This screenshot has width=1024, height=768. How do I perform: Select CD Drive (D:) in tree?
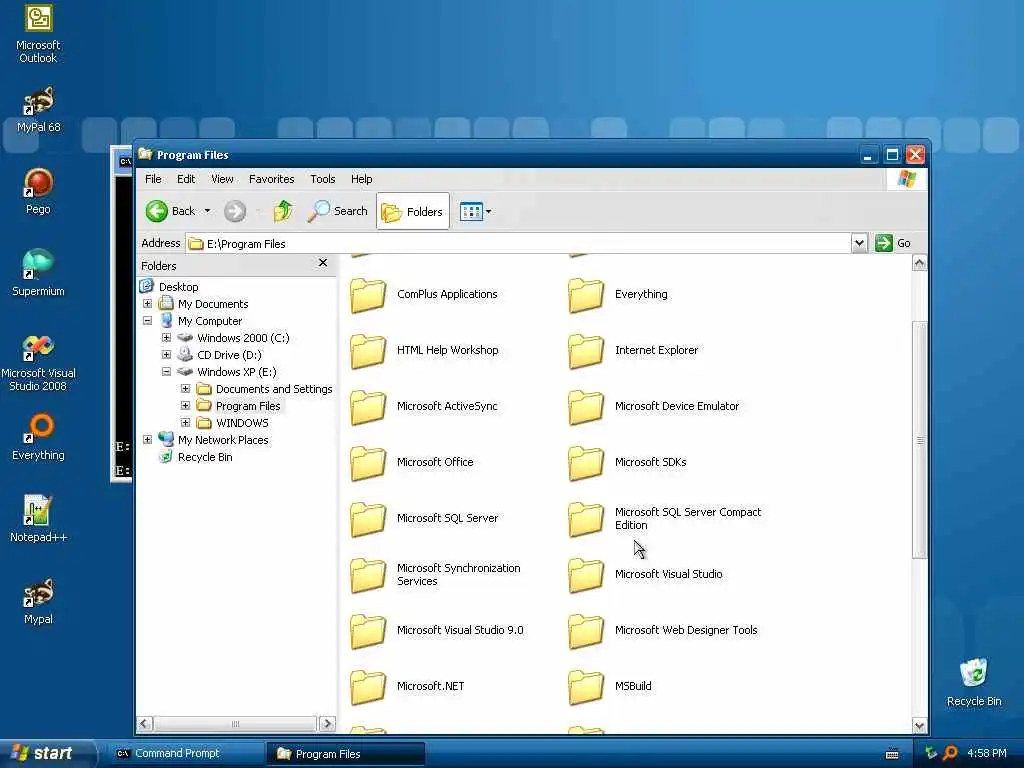click(x=229, y=355)
